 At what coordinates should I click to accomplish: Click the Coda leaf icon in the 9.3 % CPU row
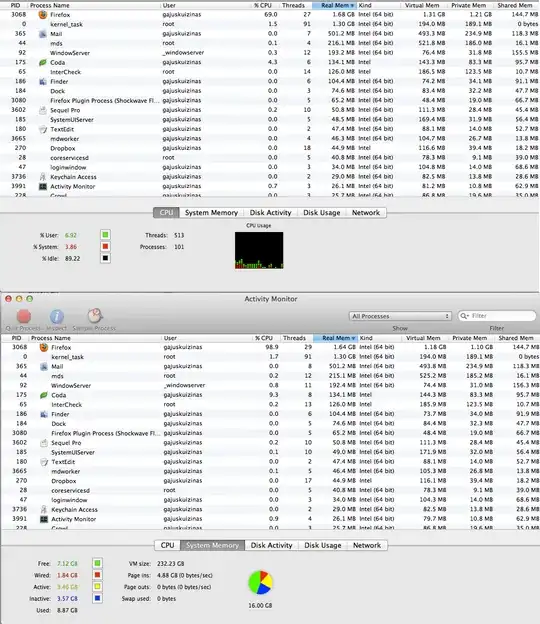(x=44, y=395)
